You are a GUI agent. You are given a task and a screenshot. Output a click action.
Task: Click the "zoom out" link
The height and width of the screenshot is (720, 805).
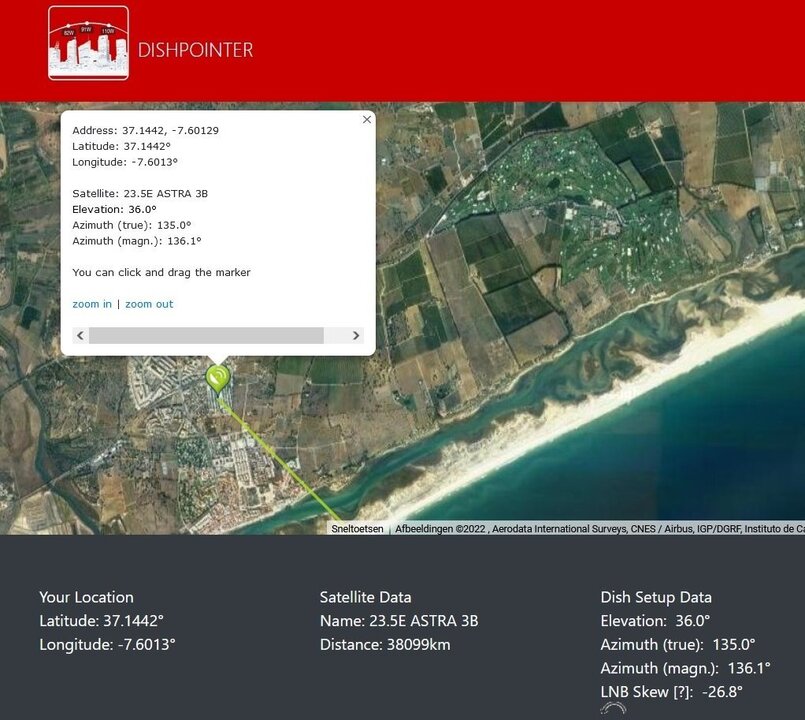(149, 304)
